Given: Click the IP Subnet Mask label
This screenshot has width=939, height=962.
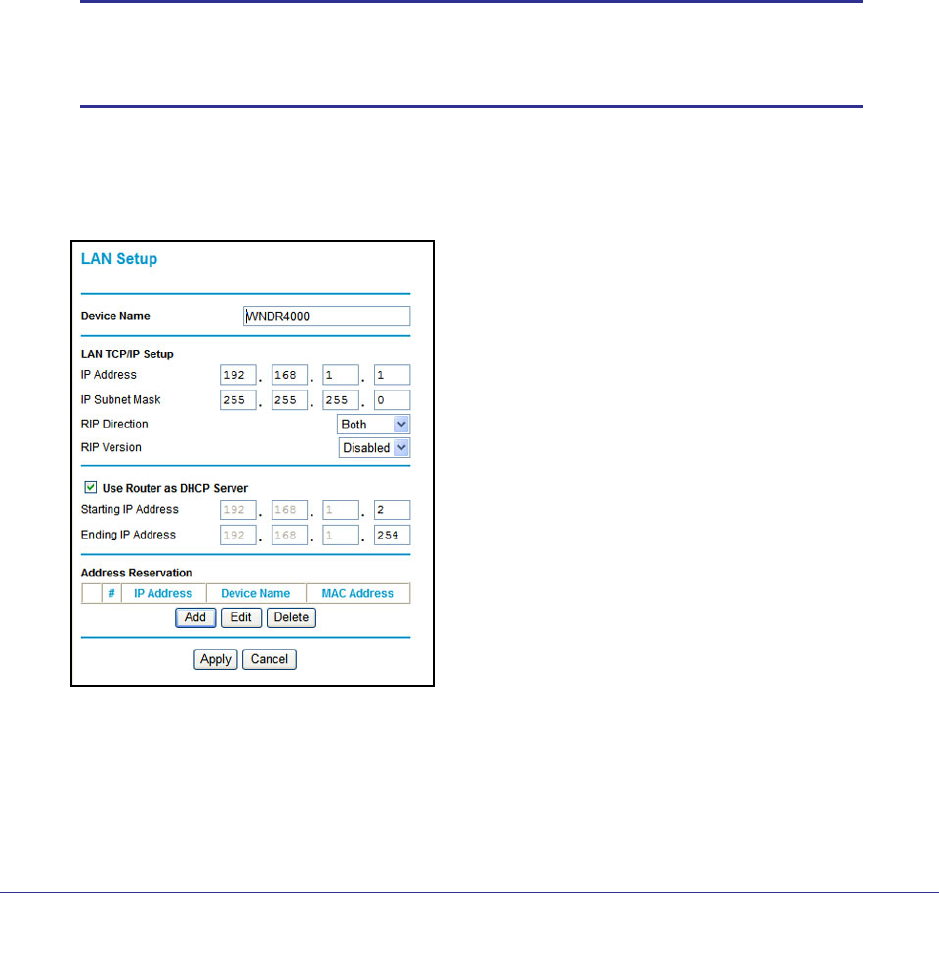Looking at the screenshot, I should 120,399.
